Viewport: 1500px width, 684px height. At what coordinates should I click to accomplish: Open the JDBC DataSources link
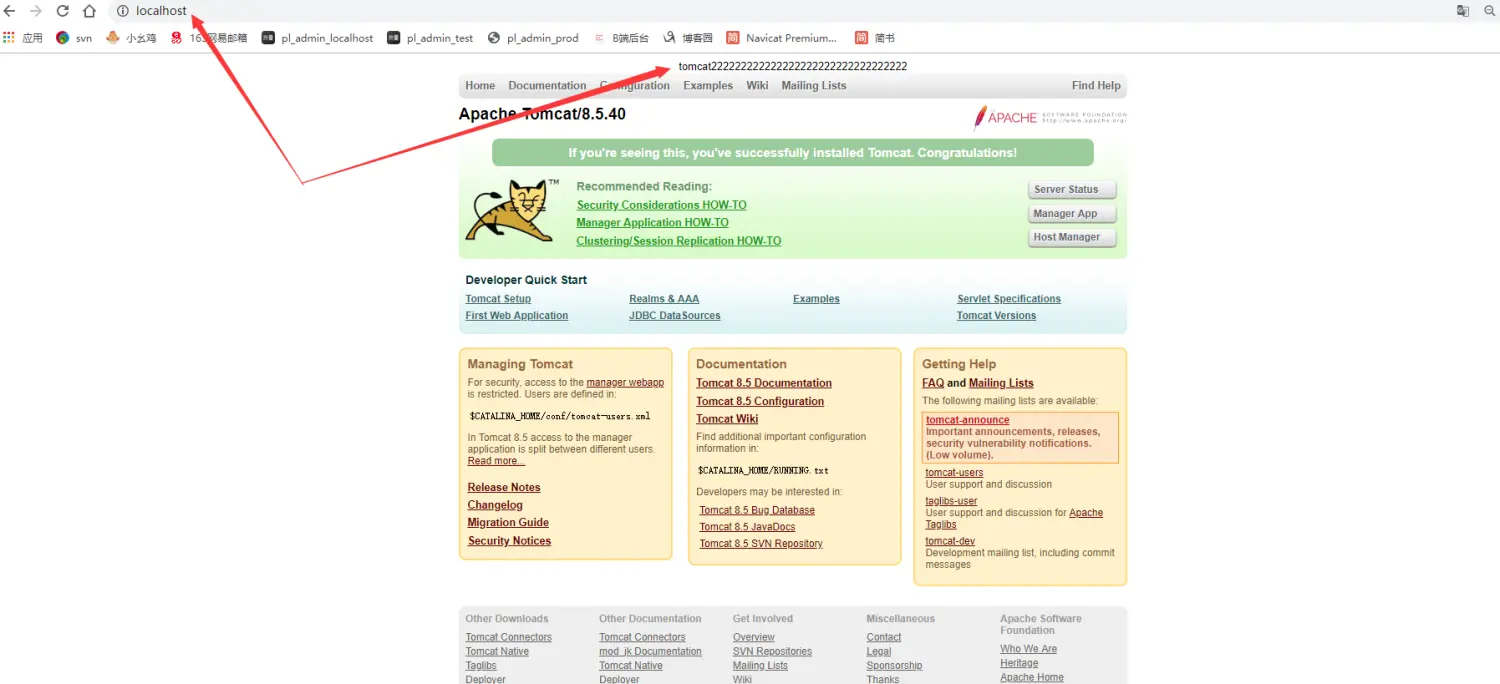[675, 316]
